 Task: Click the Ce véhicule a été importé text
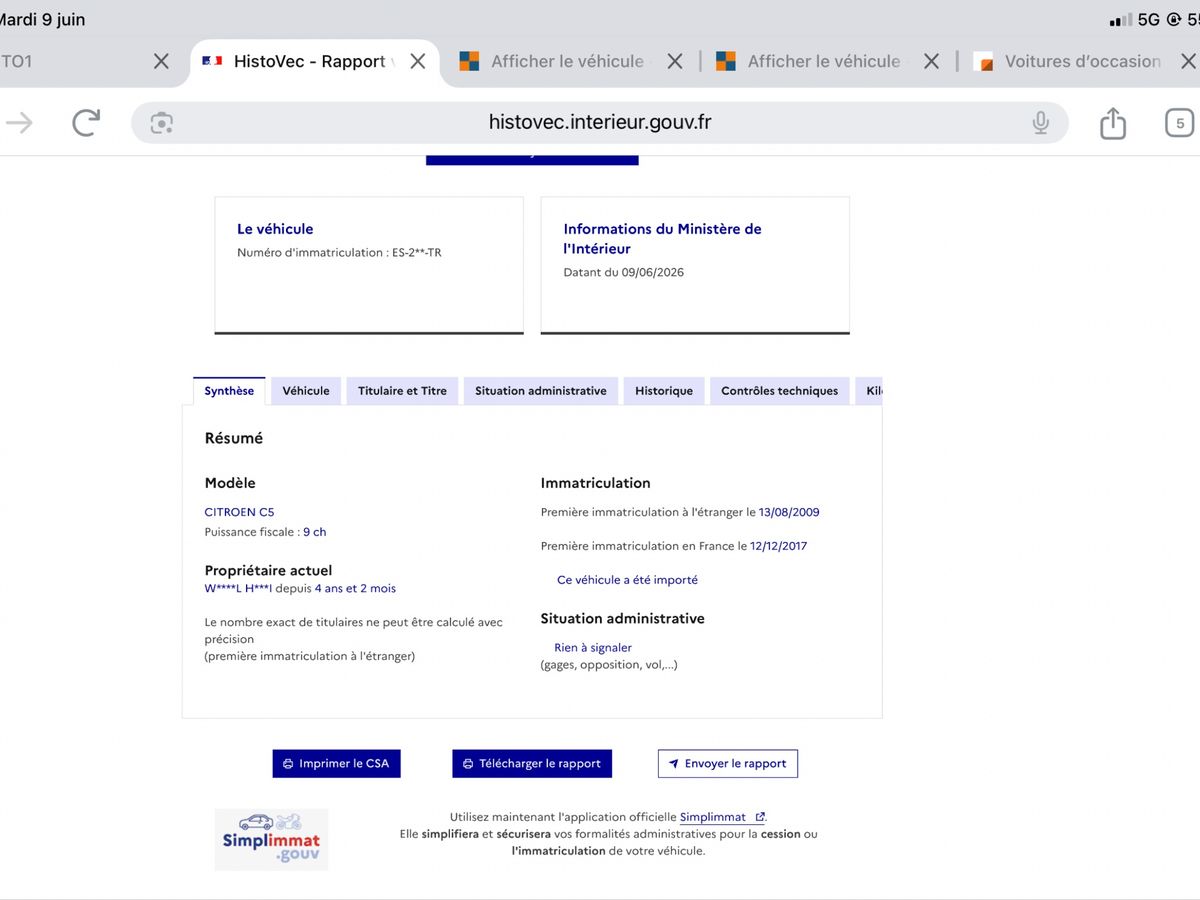[627, 580]
